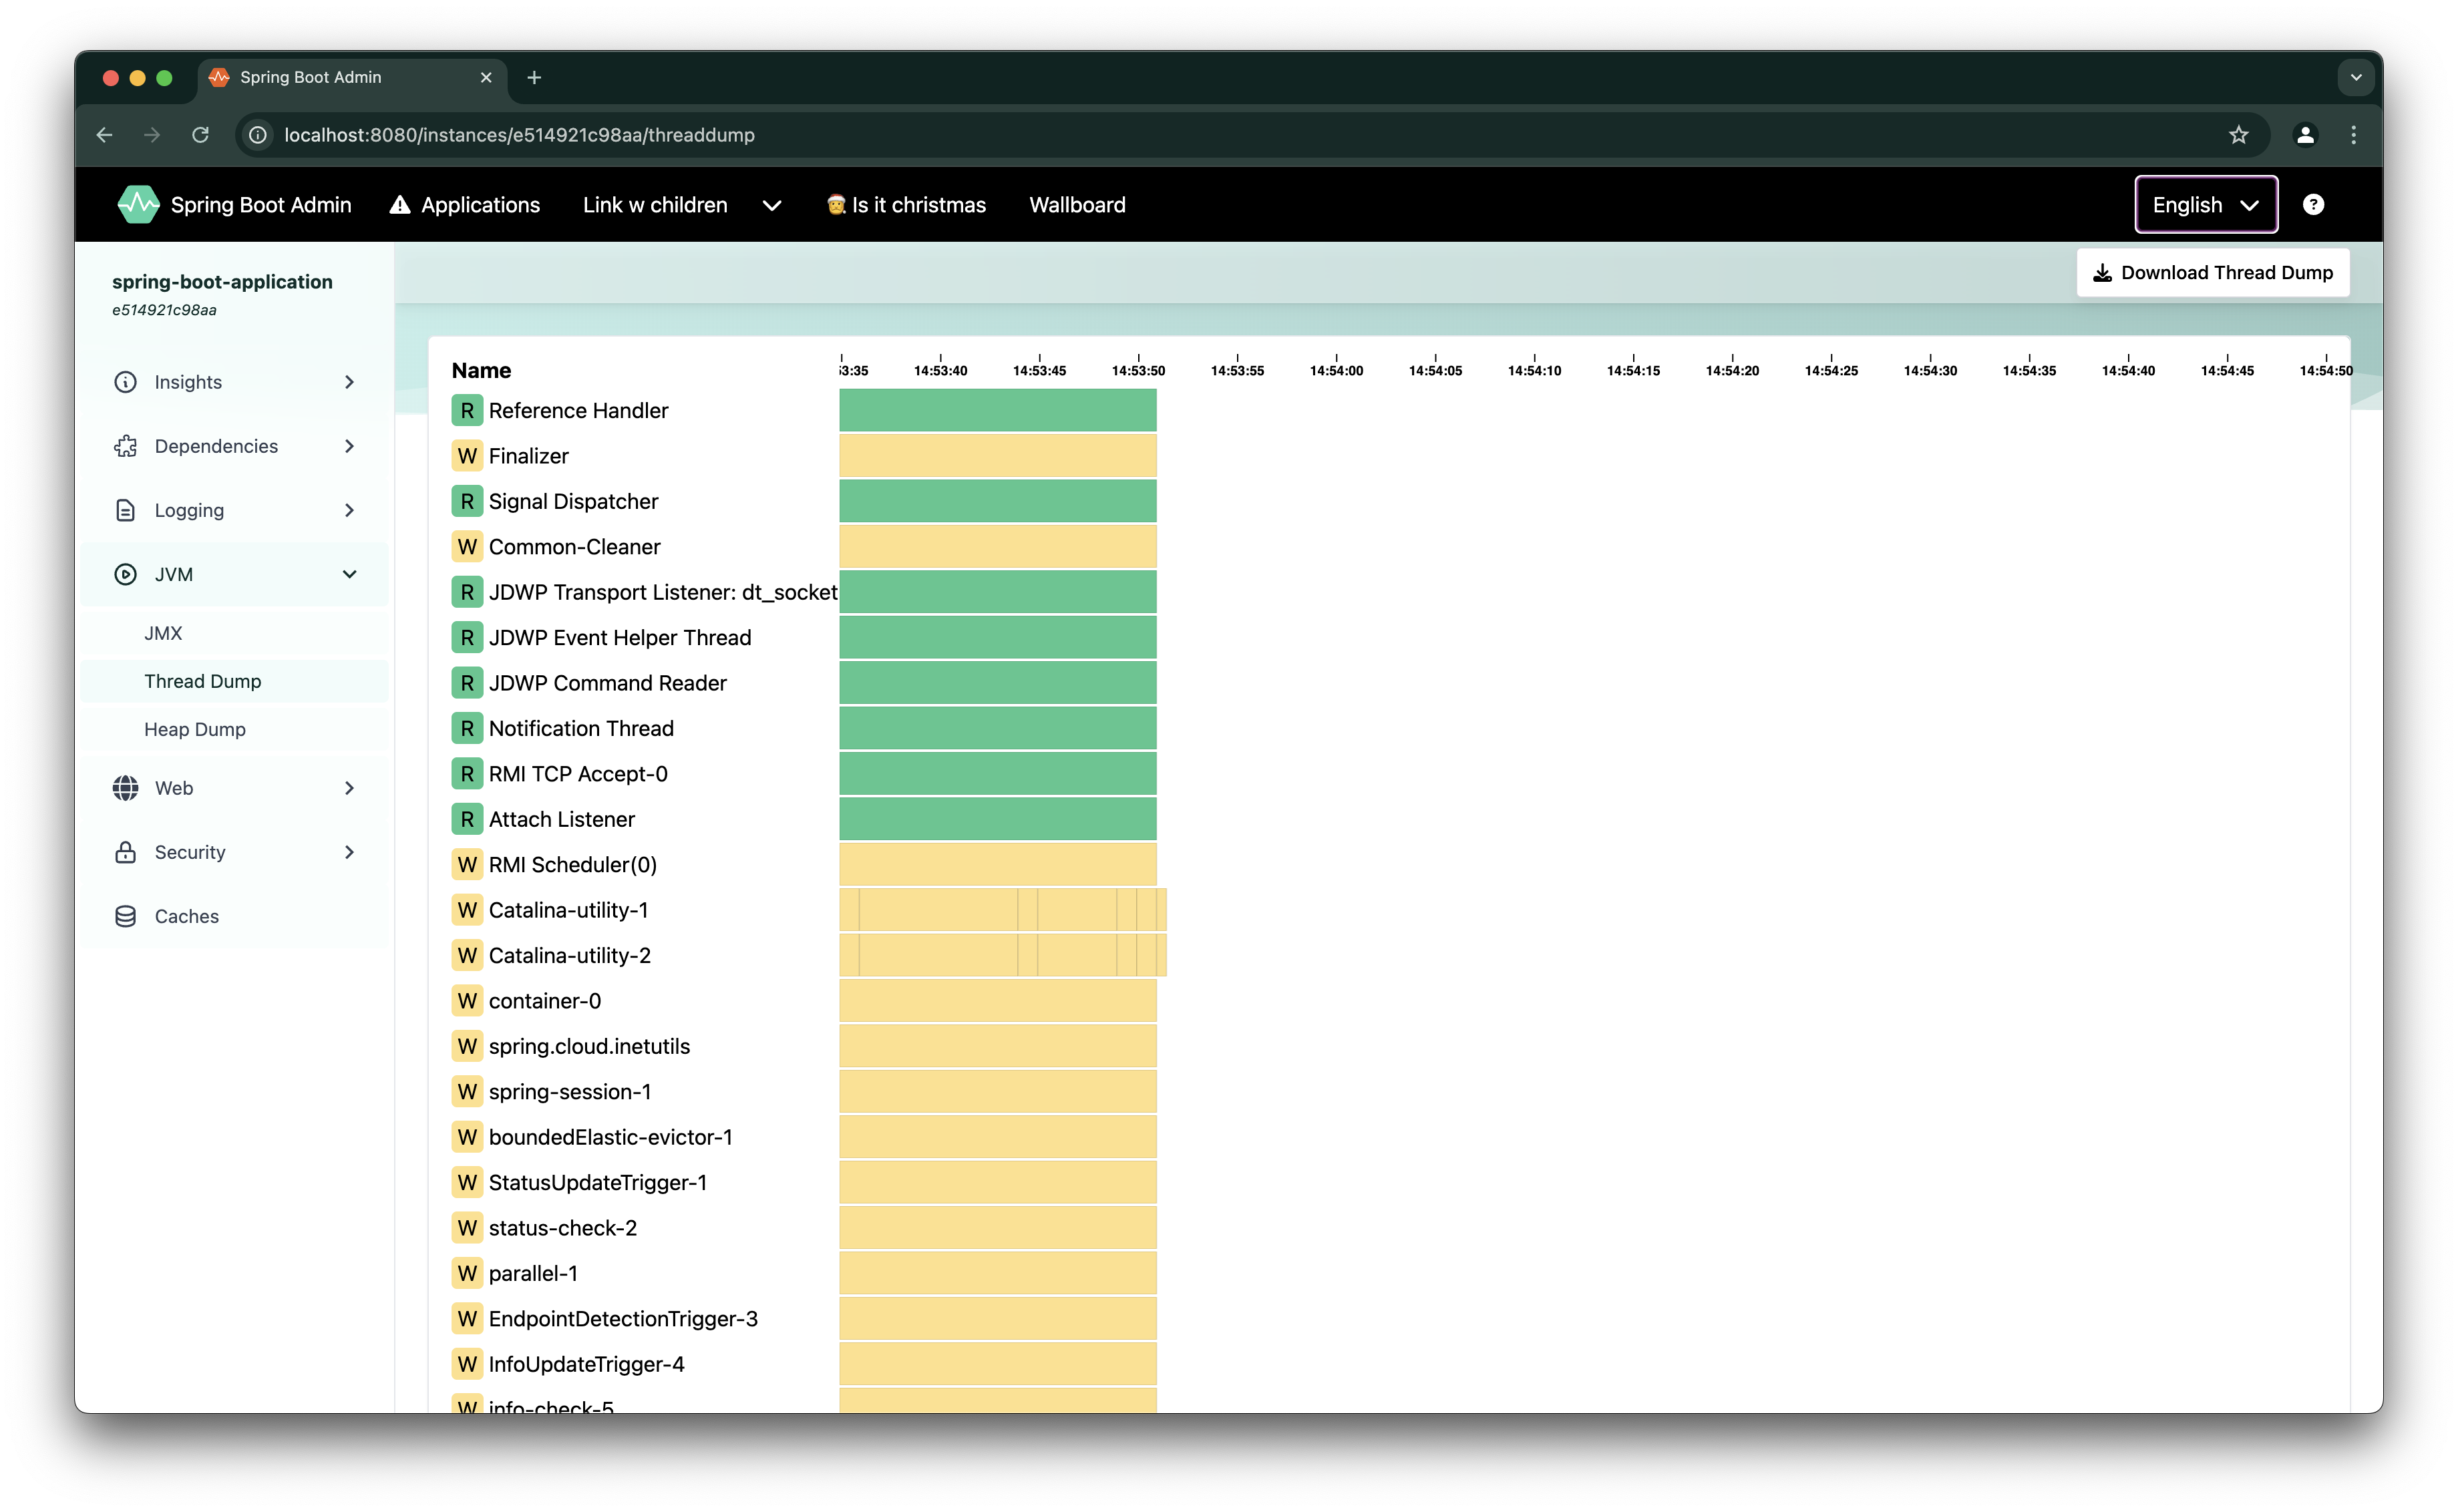
Task: Open the English language selector
Action: coord(2205,204)
